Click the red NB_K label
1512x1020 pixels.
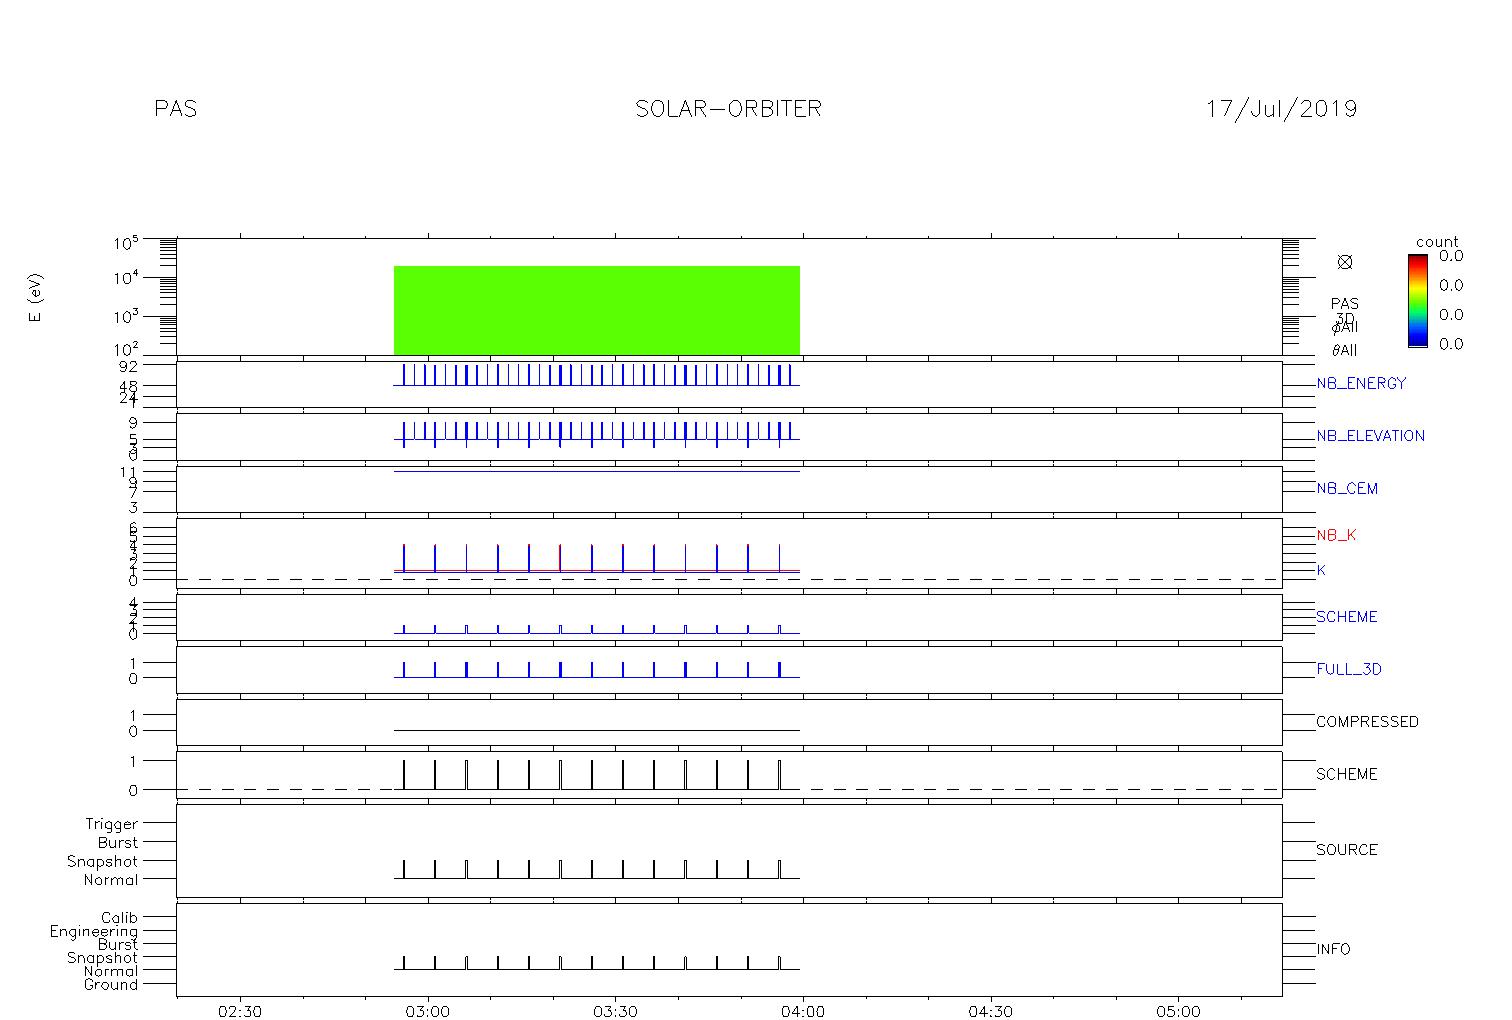(x=1336, y=535)
